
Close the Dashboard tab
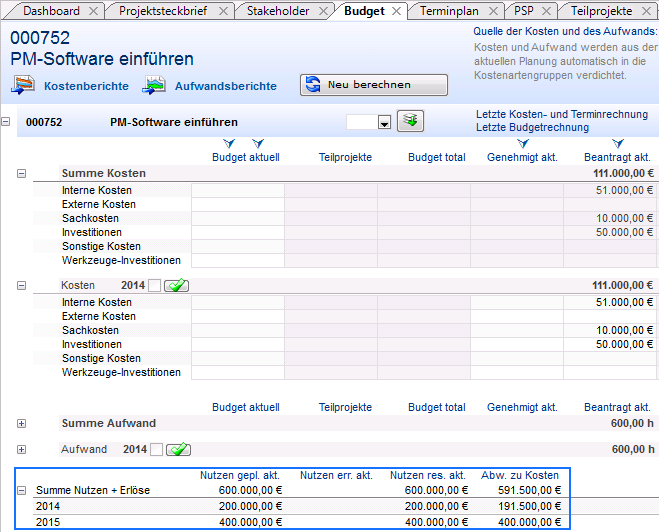pos(94,11)
